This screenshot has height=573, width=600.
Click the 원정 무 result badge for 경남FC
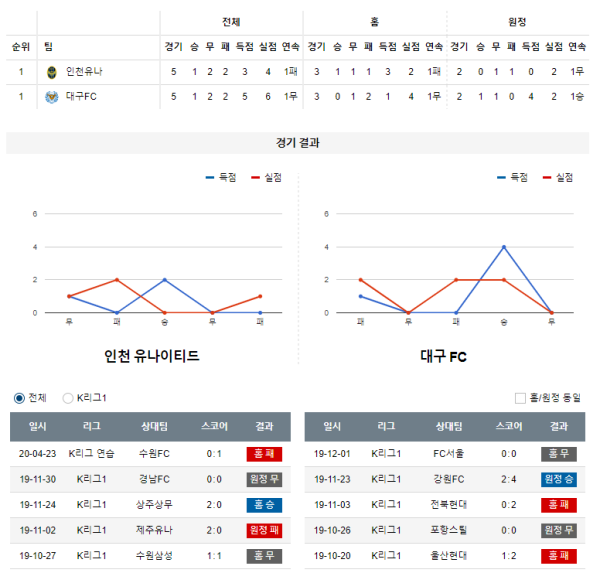[264, 480]
